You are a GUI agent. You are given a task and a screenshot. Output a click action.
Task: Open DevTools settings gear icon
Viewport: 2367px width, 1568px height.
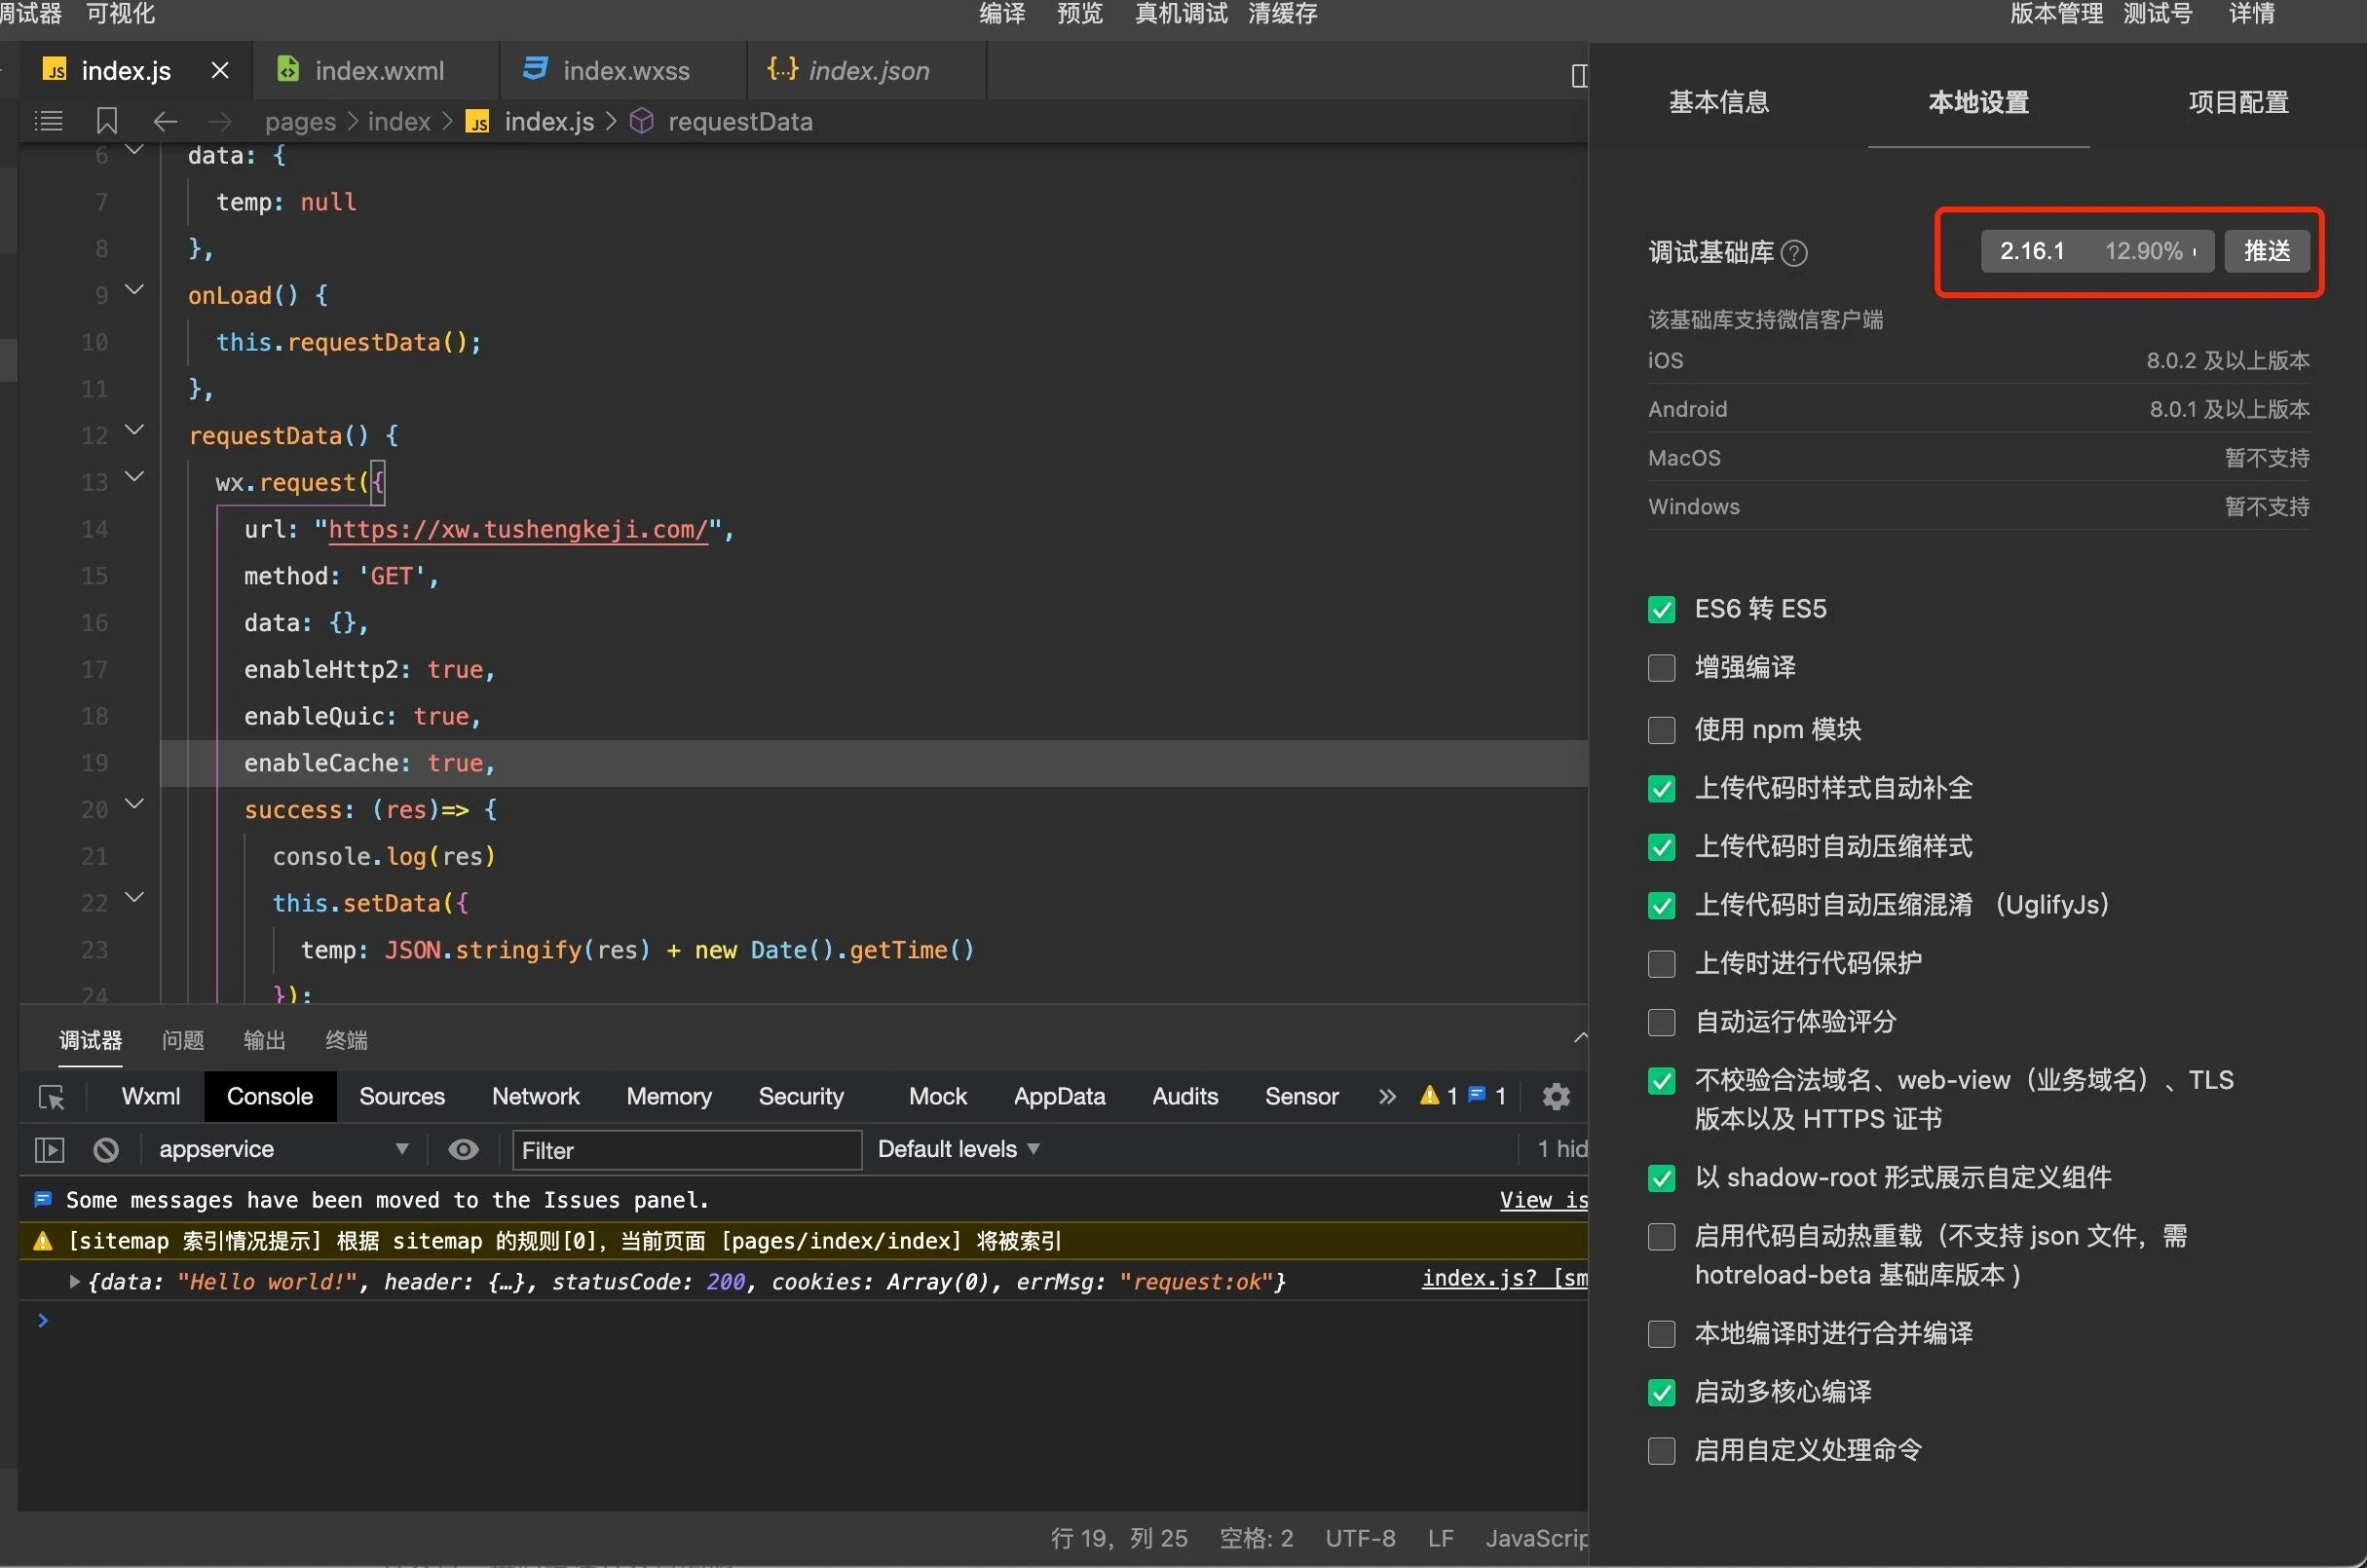(1555, 1096)
